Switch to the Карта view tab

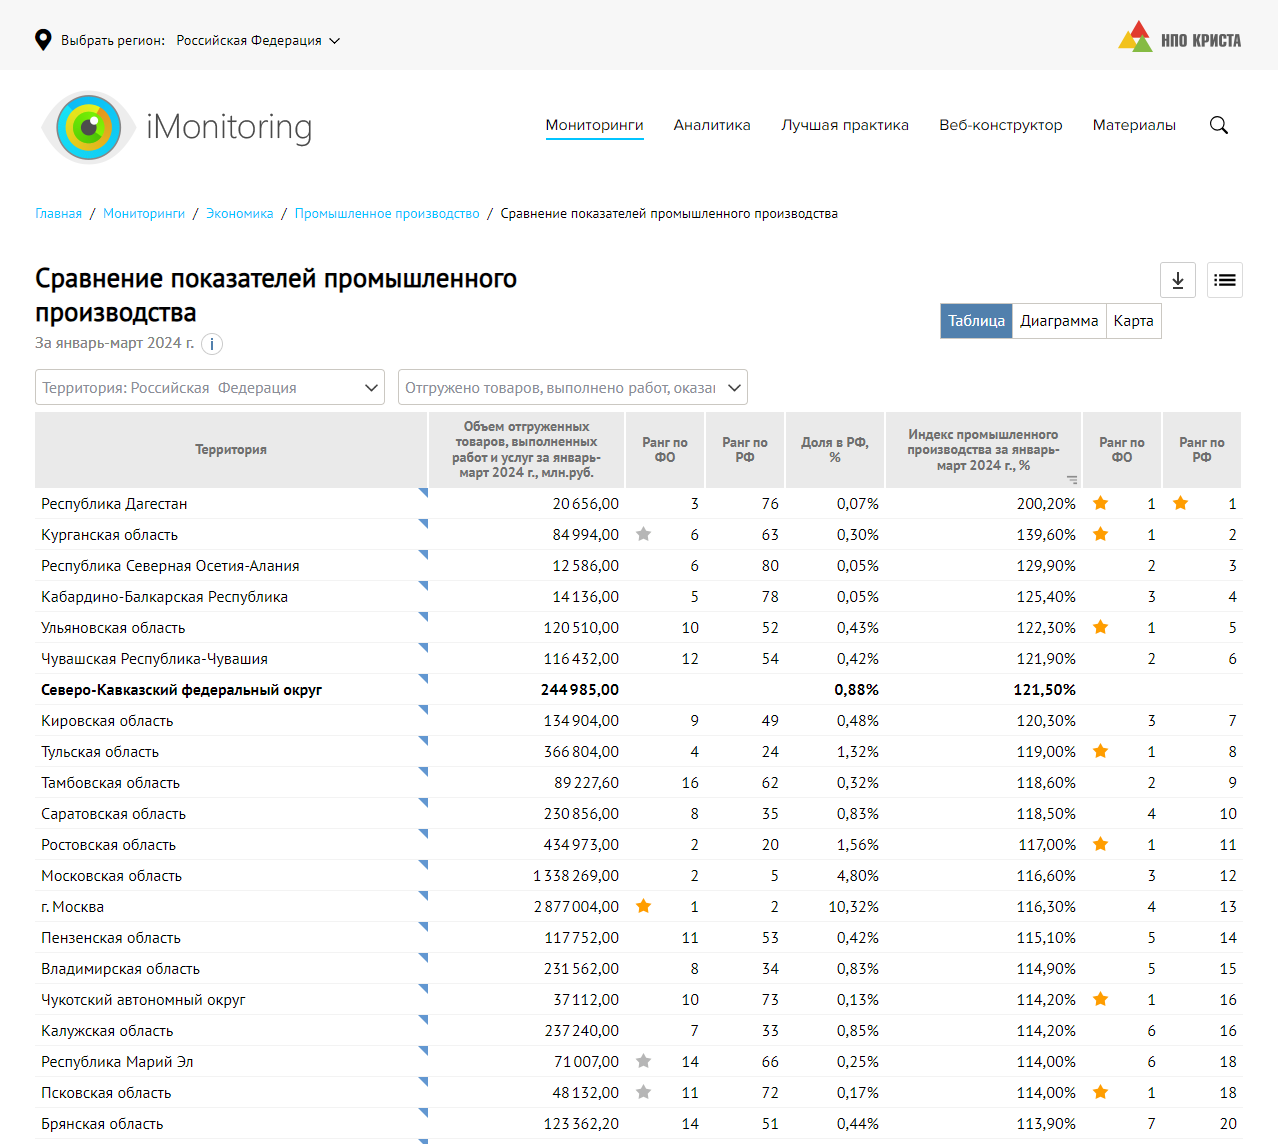1134,321
